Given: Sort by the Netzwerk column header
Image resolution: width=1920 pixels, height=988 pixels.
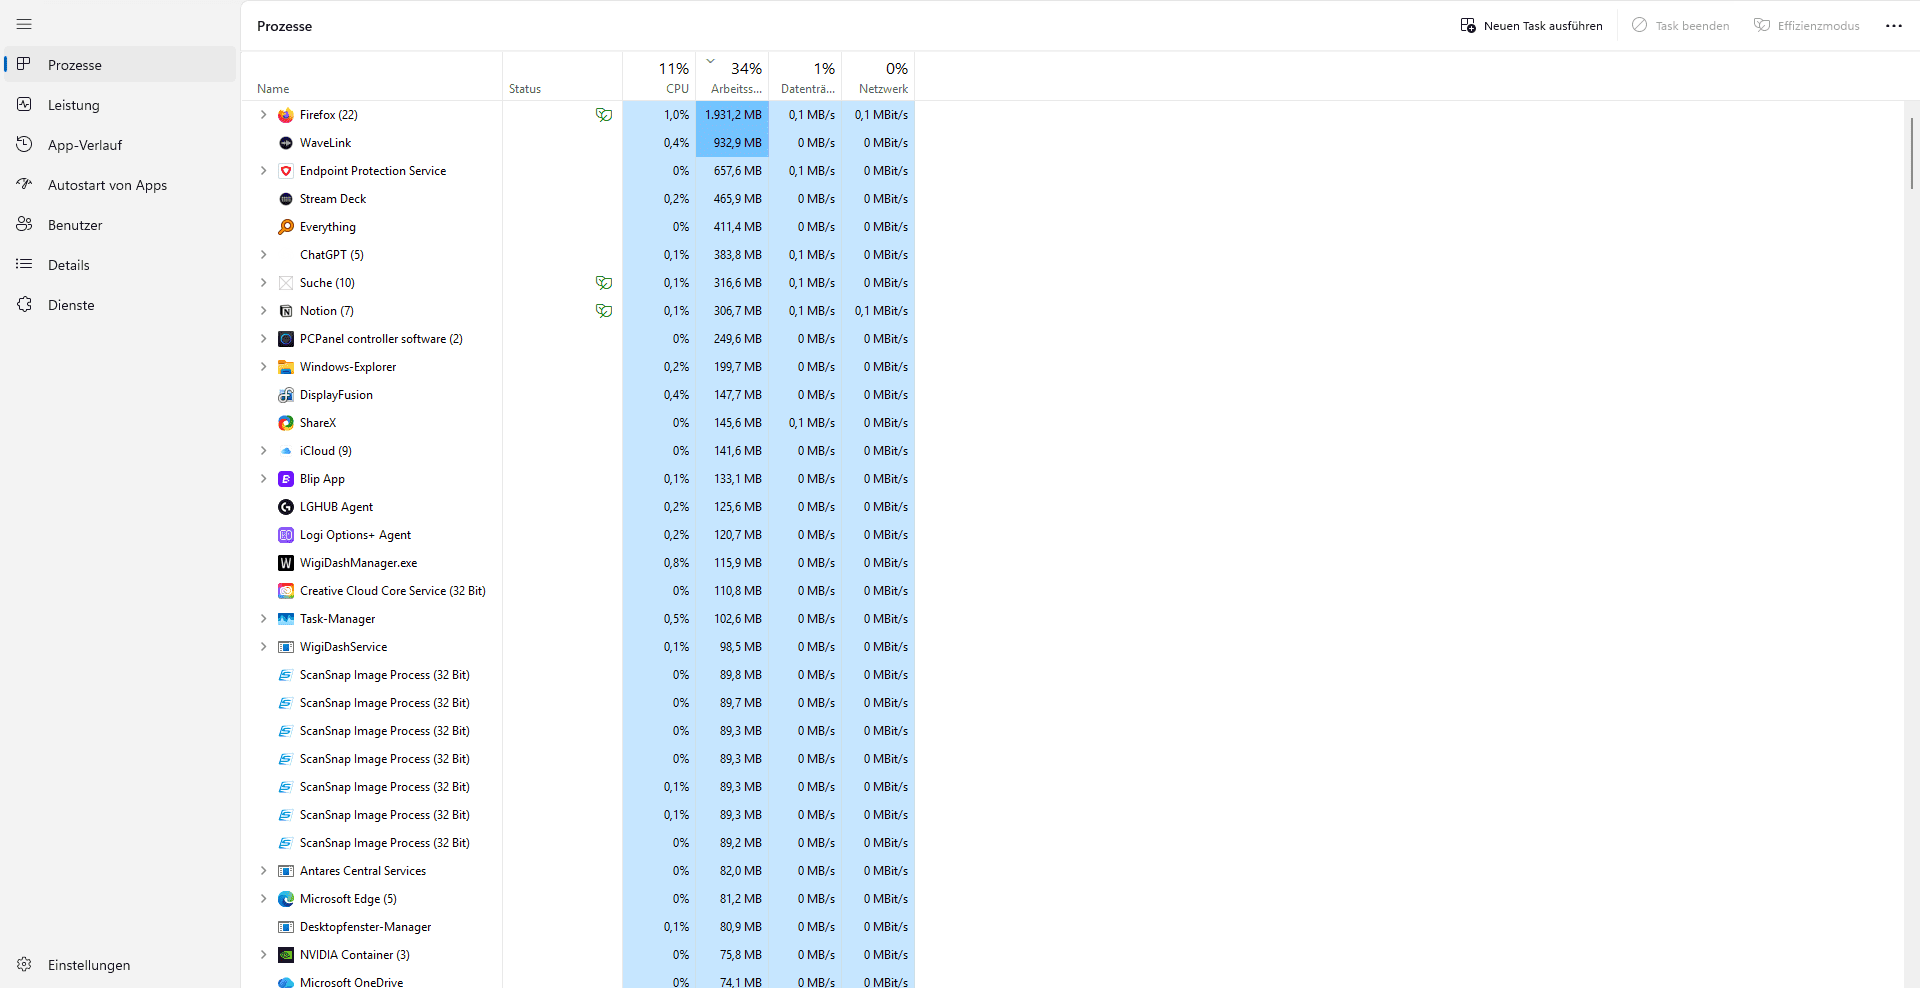Looking at the screenshot, I should 878,77.
